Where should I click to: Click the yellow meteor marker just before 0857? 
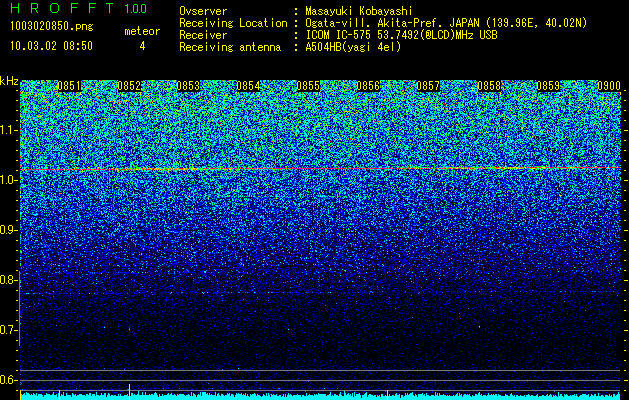(387, 394)
